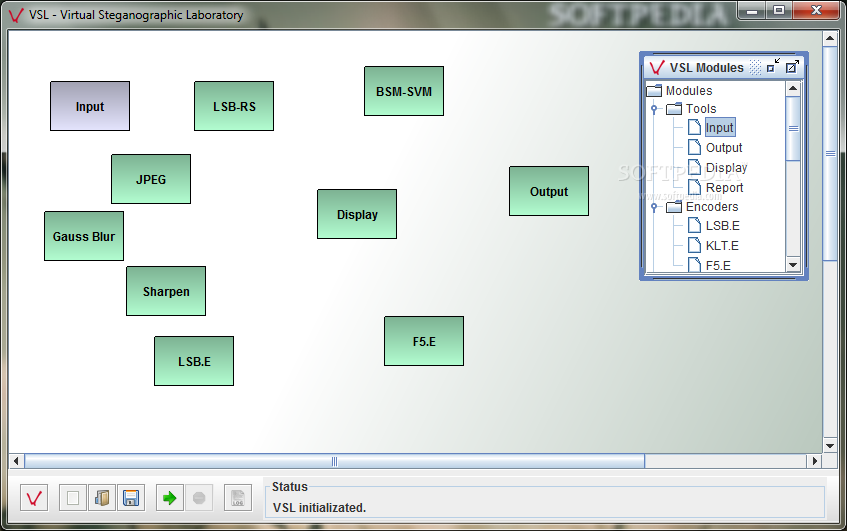Click the canvas vertical scrollbar thumb
The height and width of the screenshot is (531, 847).
[x=830, y=154]
